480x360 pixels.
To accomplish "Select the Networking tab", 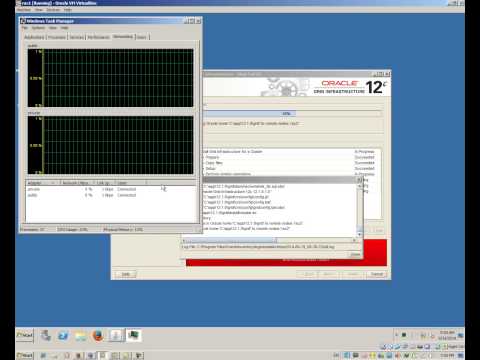I will point(123,37).
